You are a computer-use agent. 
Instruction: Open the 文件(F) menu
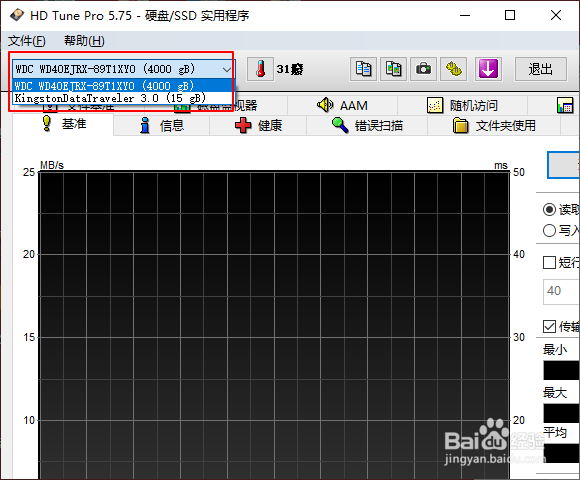pos(27,41)
